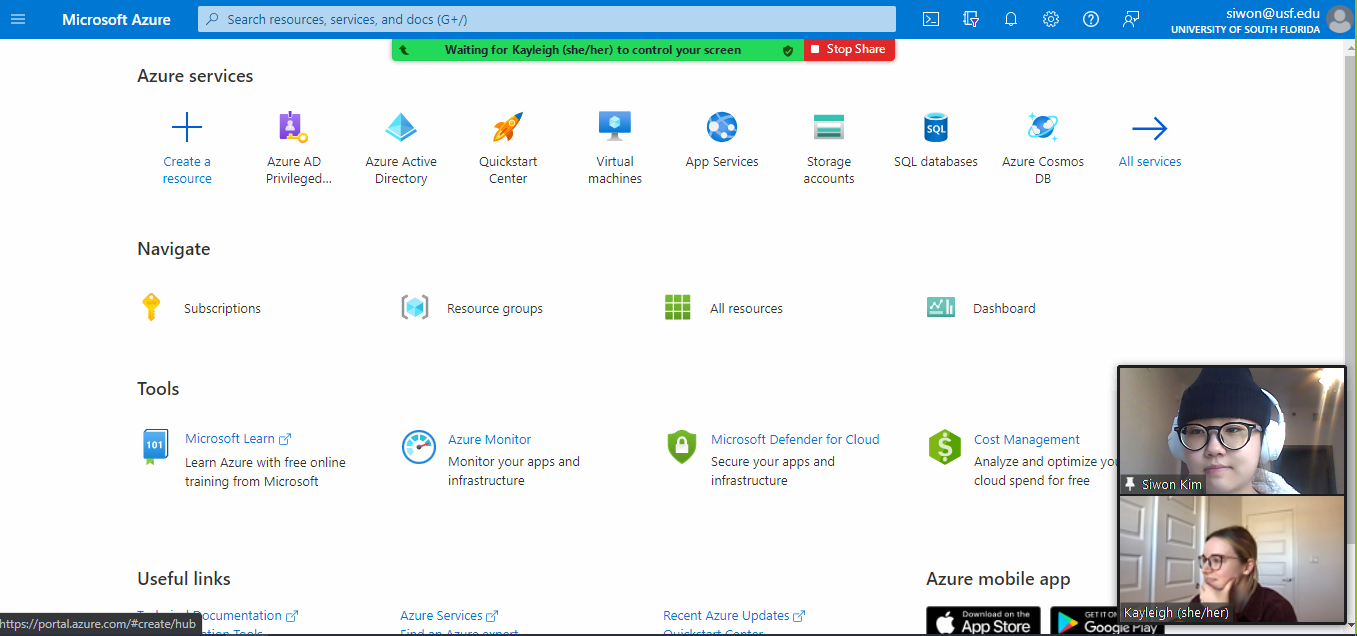Click the Microsoft Azure home title
Screen dimensions: 1357x636
tap(116, 19)
